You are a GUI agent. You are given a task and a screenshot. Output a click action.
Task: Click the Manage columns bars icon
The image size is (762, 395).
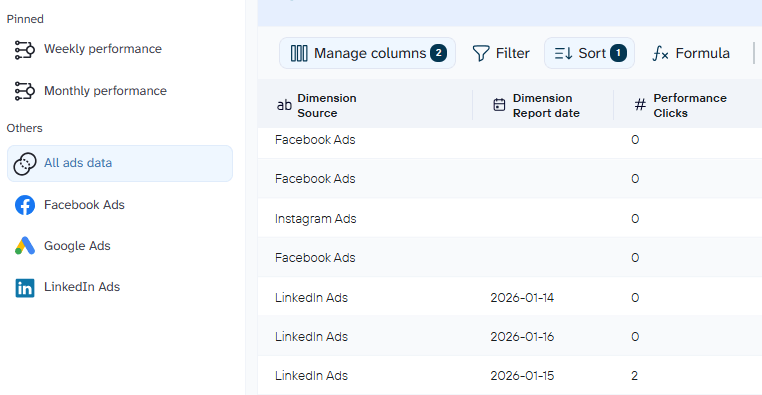pos(299,53)
